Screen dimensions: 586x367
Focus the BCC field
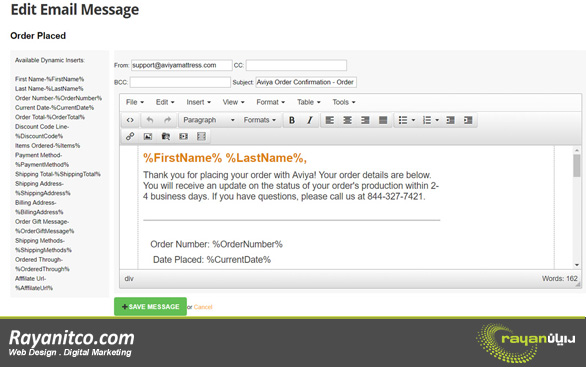click(x=180, y=82)
